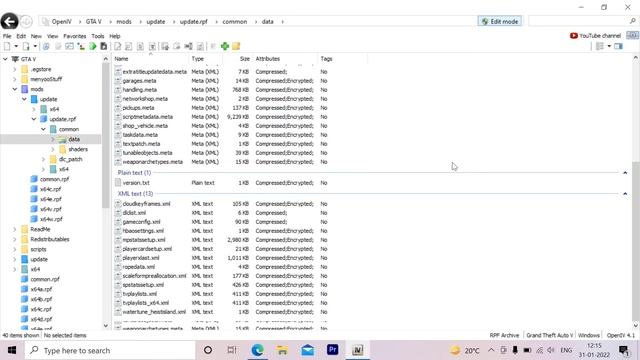Collapse the GTA V root tree node
640x360 pixels.
click(x=5, y=59)
